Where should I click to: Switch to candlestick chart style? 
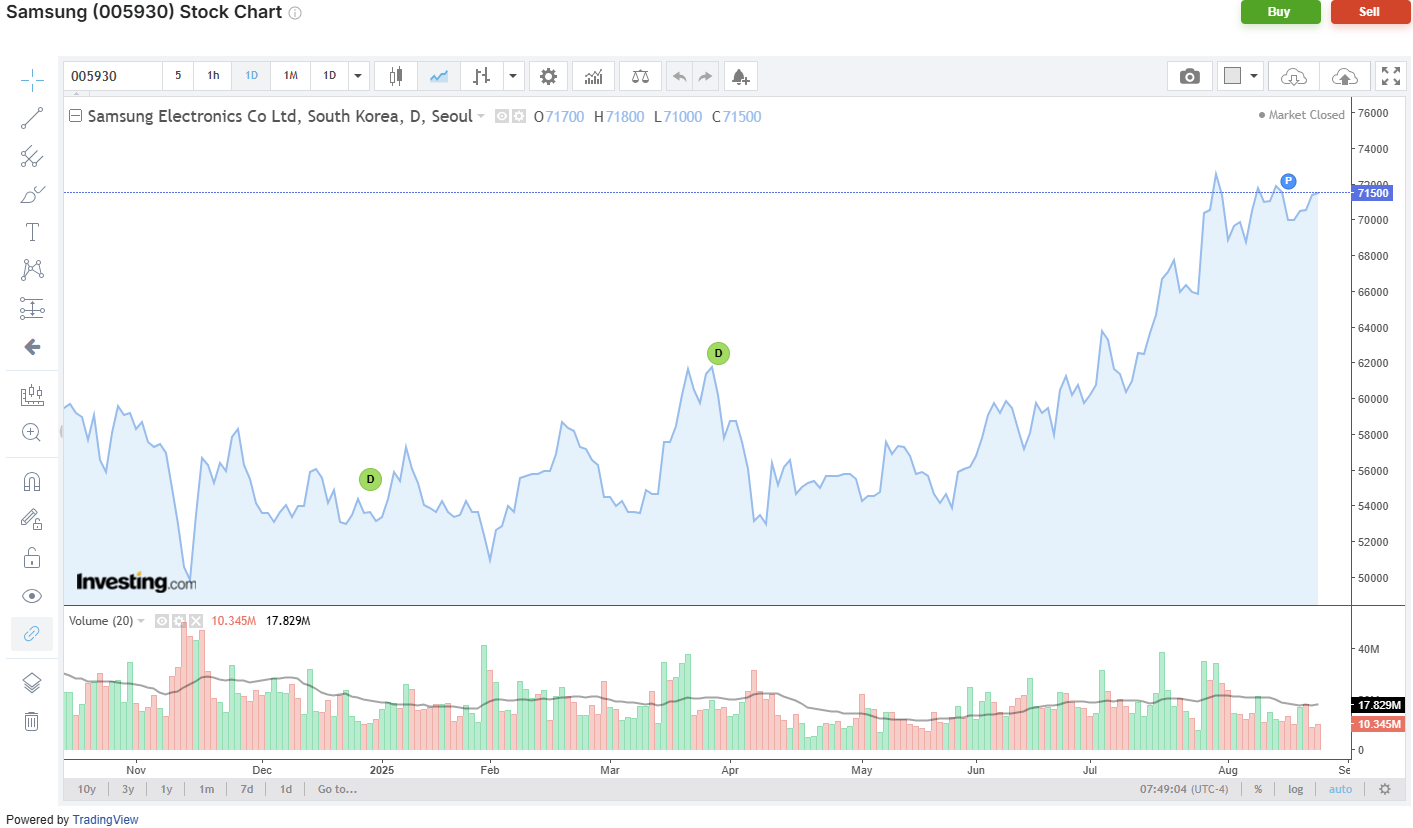tap(396, 76)
